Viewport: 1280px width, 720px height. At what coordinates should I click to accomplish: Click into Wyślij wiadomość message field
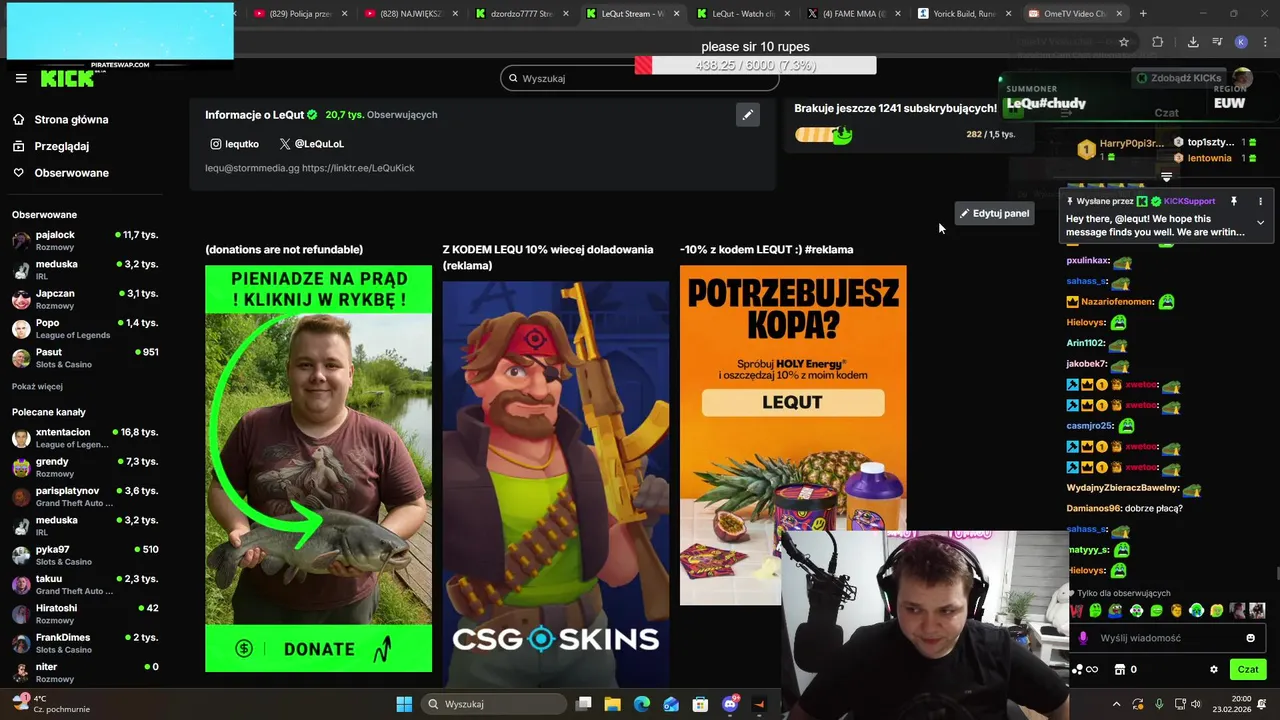pyautogui.click(x=1167, y=638)
